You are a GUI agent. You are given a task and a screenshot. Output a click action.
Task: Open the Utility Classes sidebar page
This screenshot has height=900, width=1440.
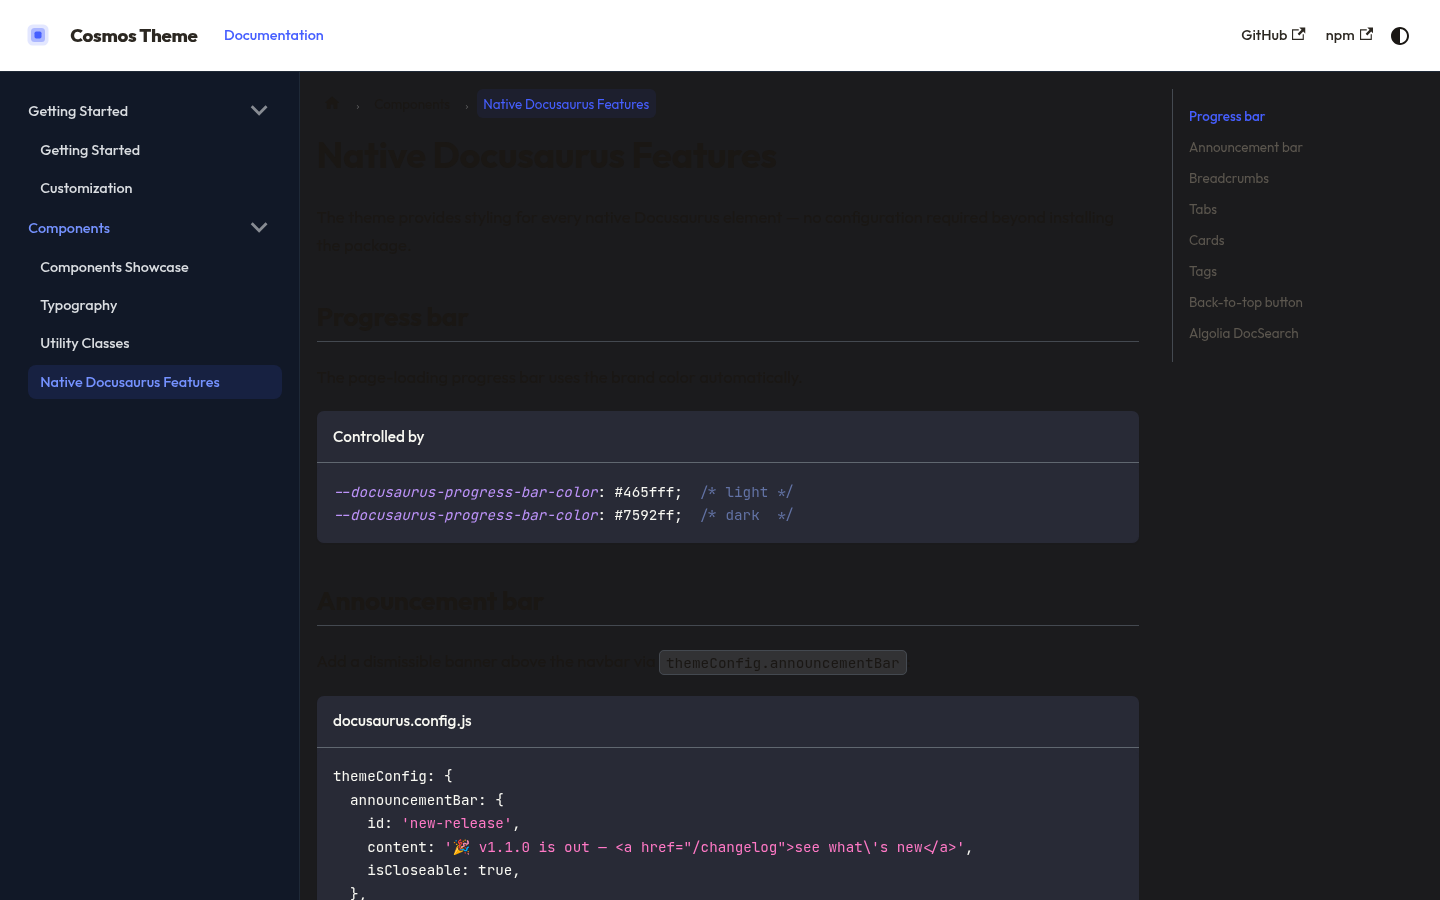click(x=84, y=343)
